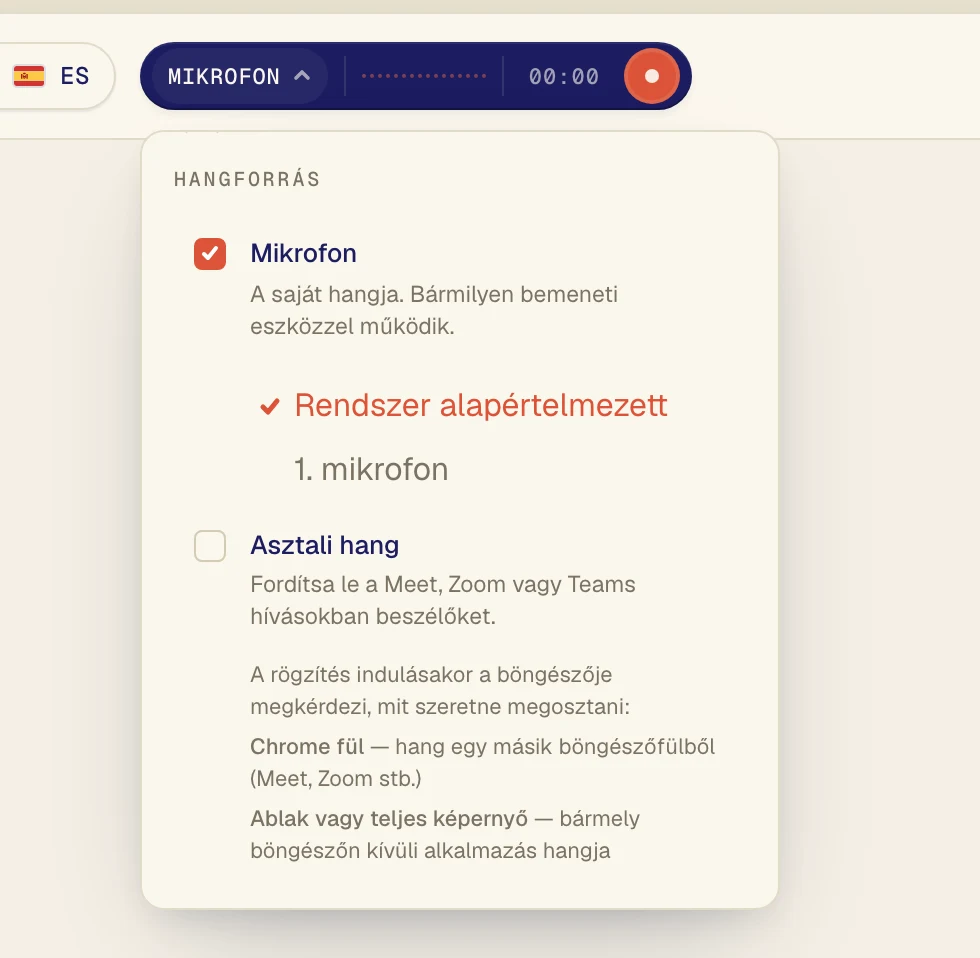Click the Spanish flag icon

[29, 76]
